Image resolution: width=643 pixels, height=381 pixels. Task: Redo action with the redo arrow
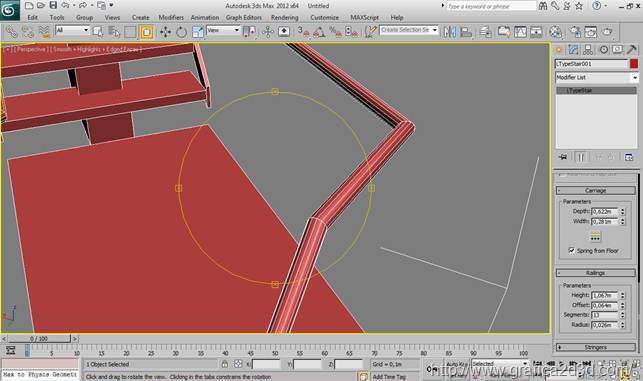[x=83, y=5]
